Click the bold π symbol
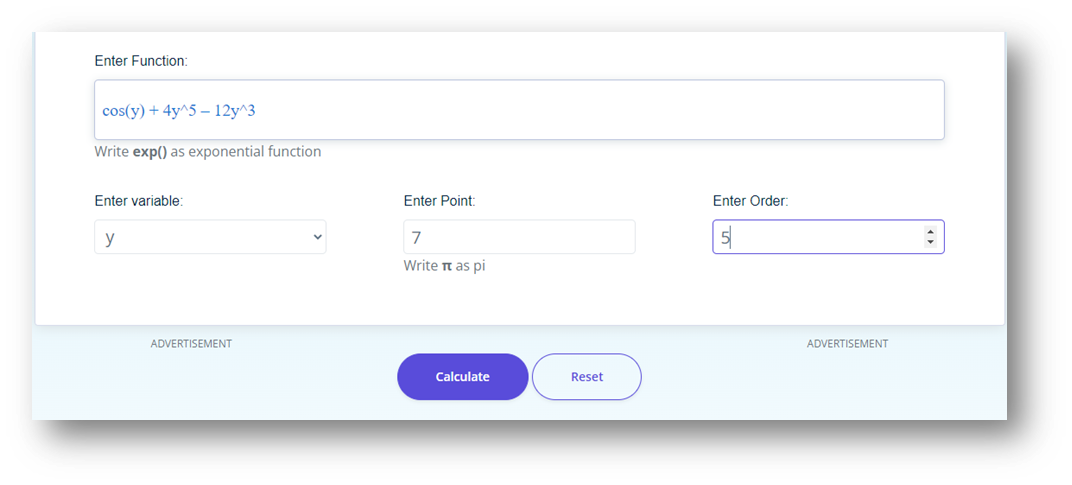 (447, 267)
